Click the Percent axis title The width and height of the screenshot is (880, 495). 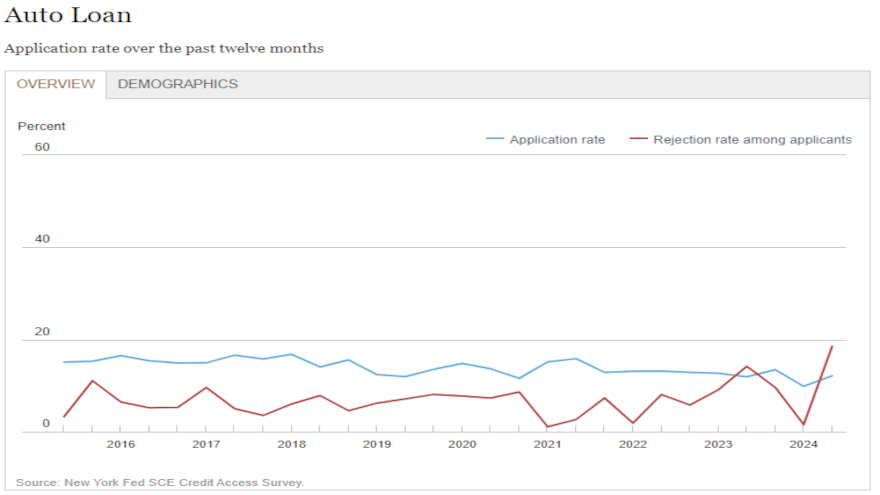pos(42,126)
